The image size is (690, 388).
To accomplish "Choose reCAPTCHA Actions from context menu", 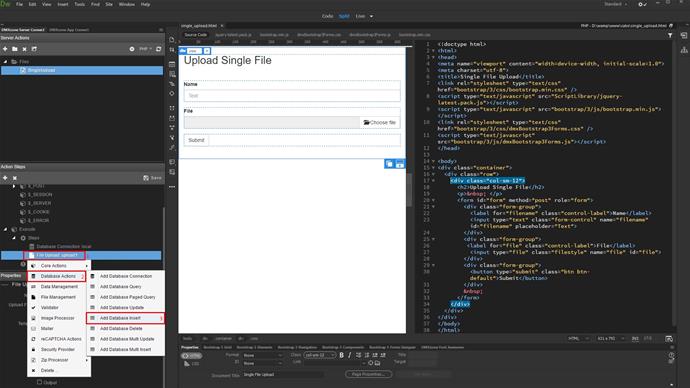I will [x=59, y=339].
